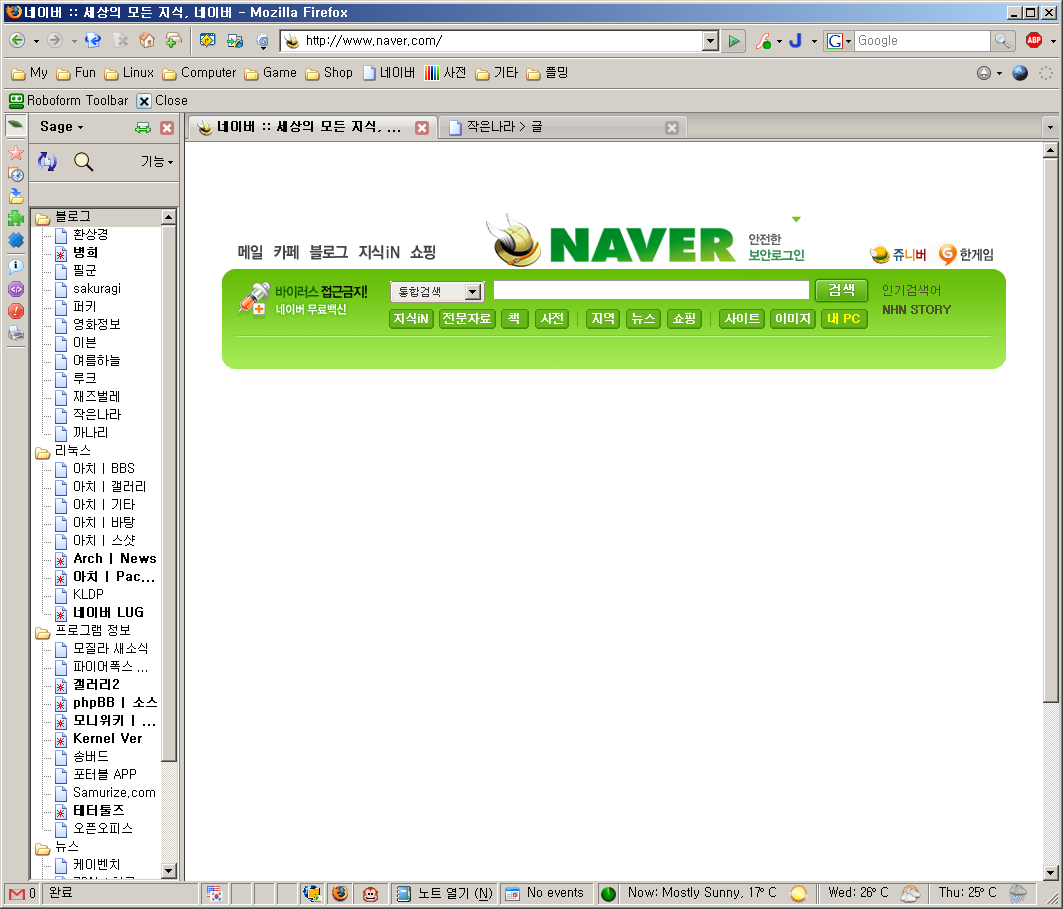The height and width of the screenshot is (909, 1063).
Task: Refresh Sage feeds with blue arrows icon
Action: point(47,161)
